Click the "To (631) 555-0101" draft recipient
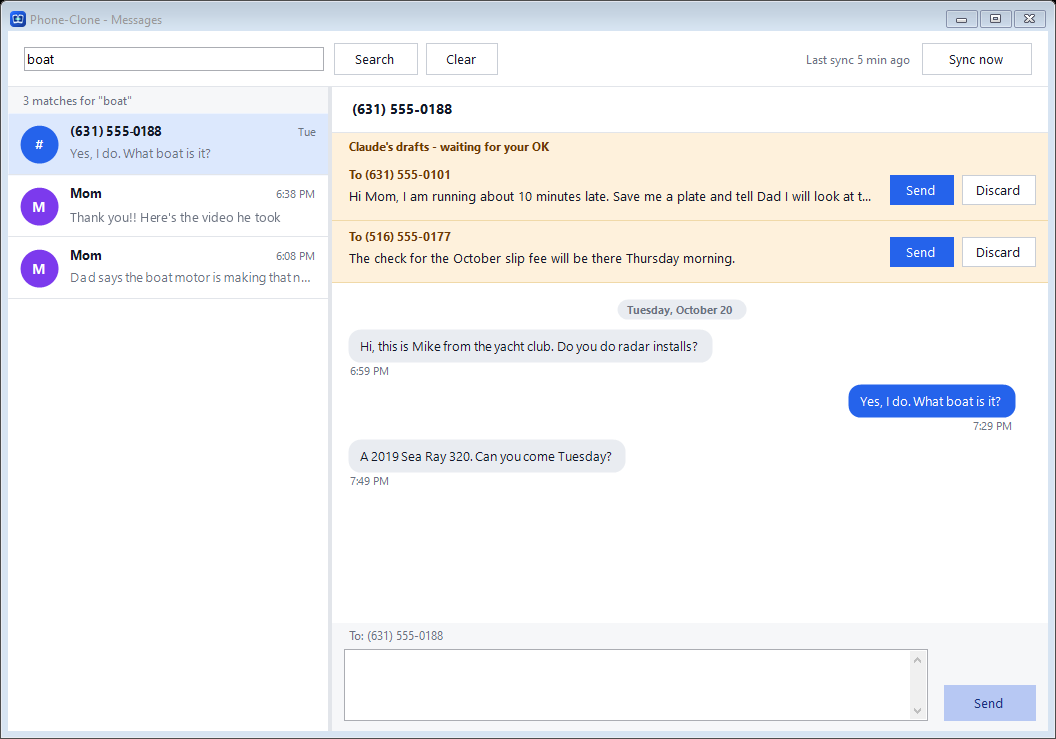Screen dimensions: 1056x739 (399, 174)
